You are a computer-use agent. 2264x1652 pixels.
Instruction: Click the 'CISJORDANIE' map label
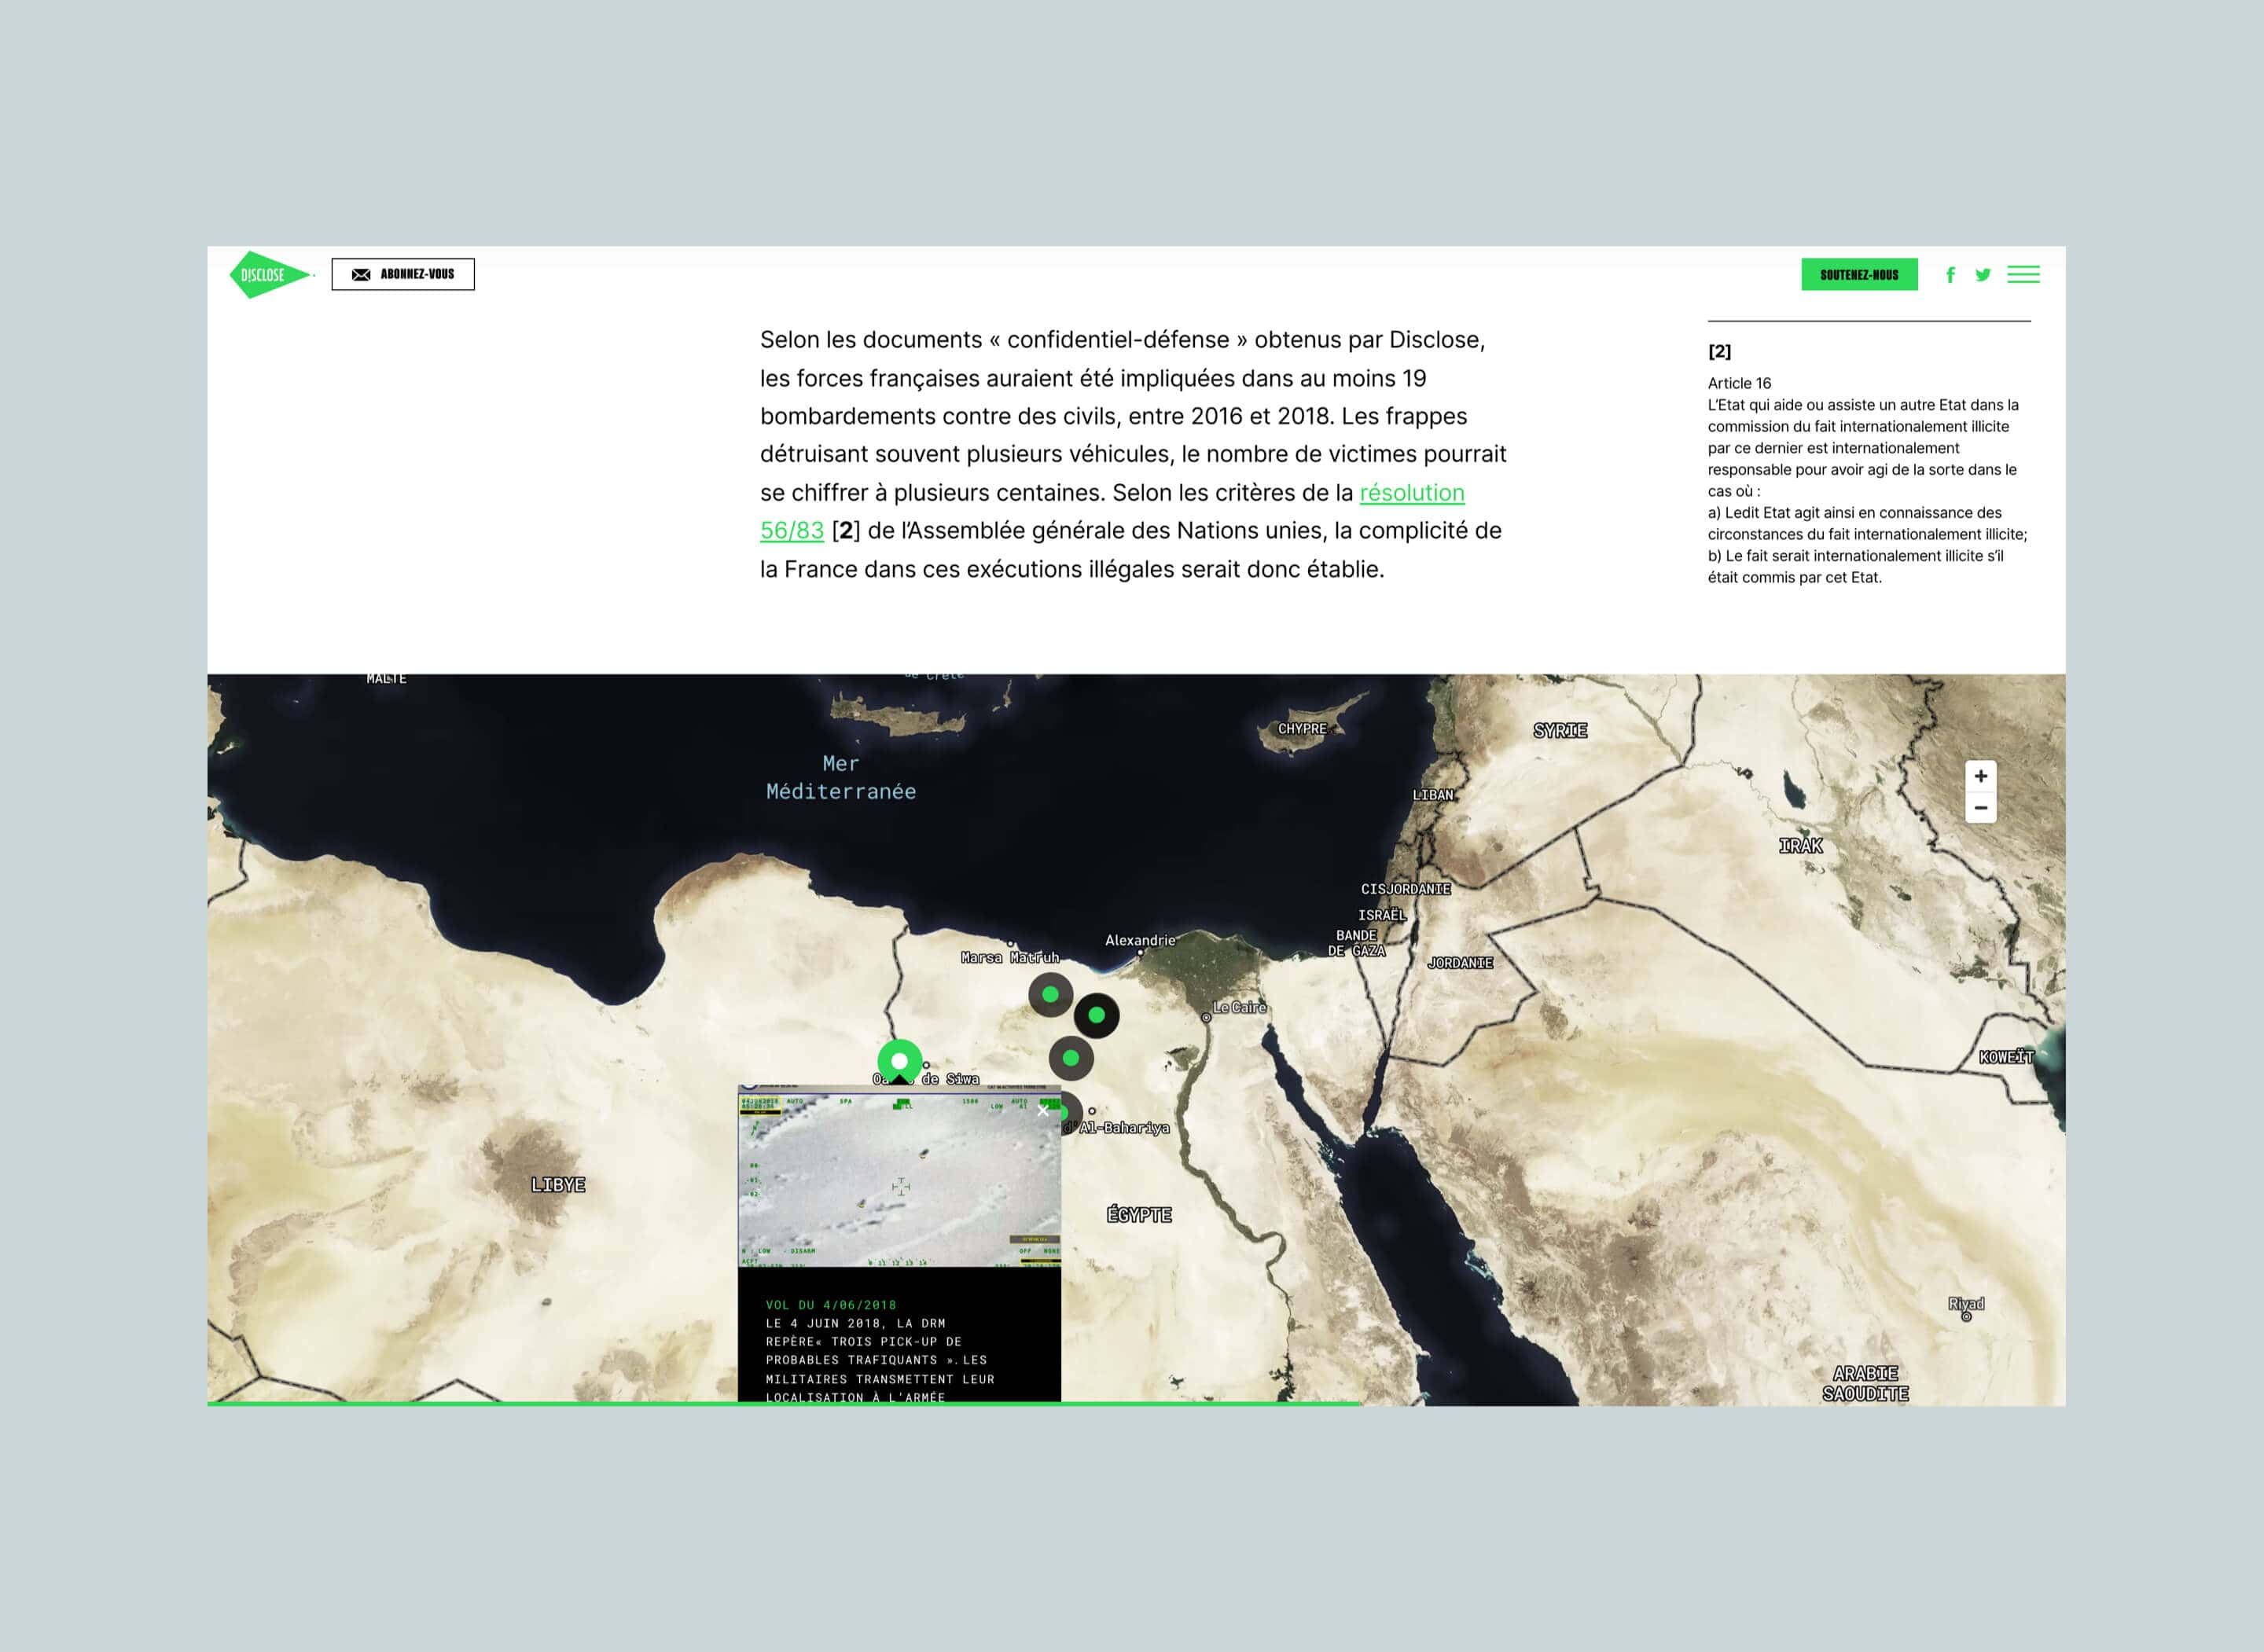[1405, 889]
